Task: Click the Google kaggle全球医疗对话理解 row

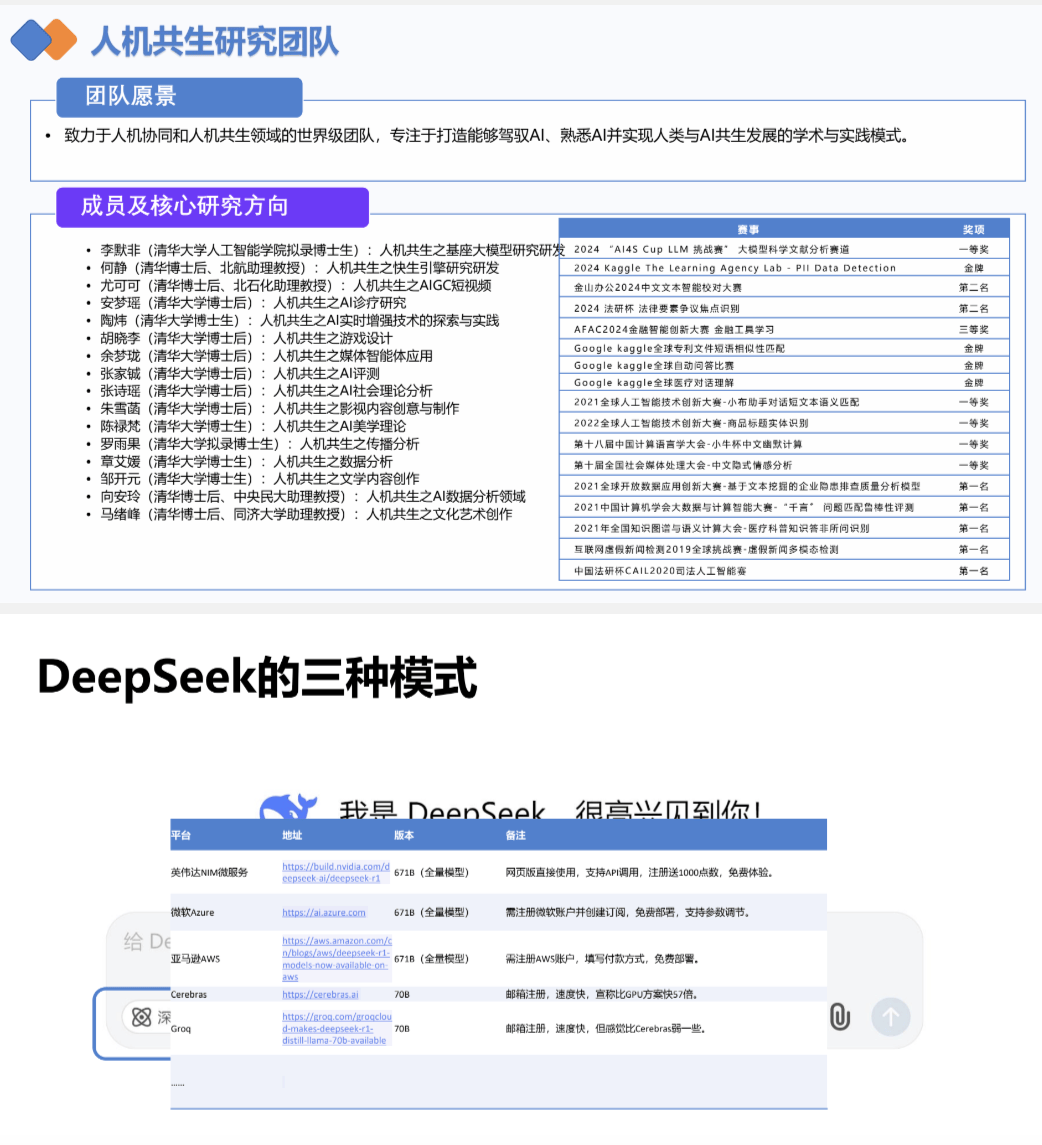Action: (784, 383)
